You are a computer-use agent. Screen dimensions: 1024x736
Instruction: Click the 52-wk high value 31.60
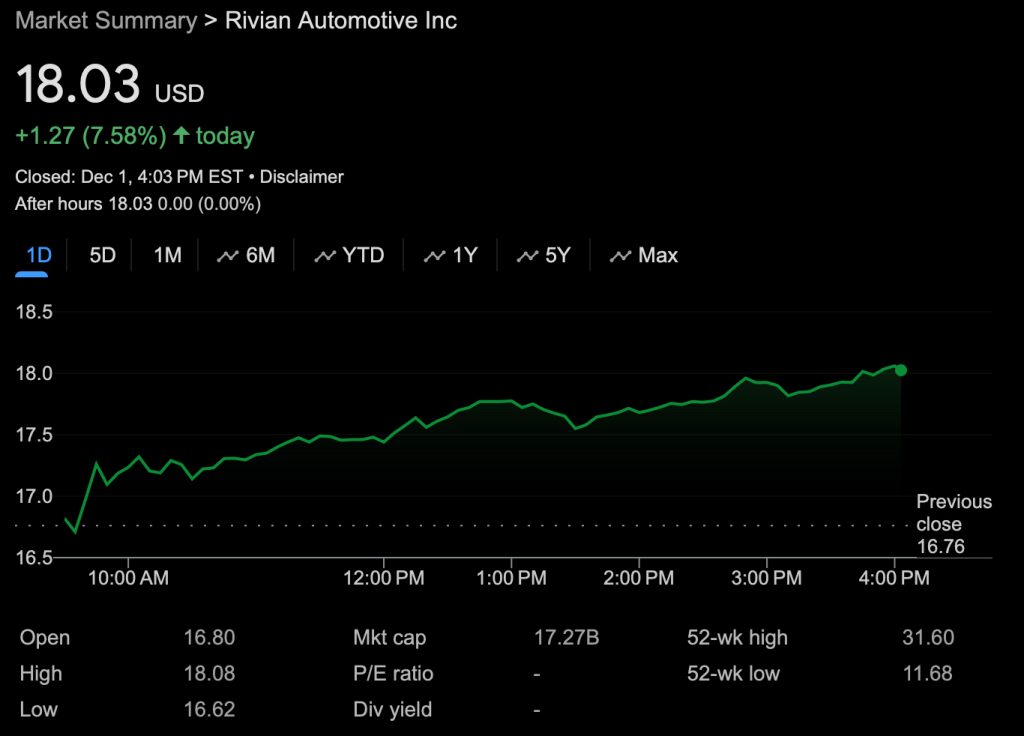point(927,638)
